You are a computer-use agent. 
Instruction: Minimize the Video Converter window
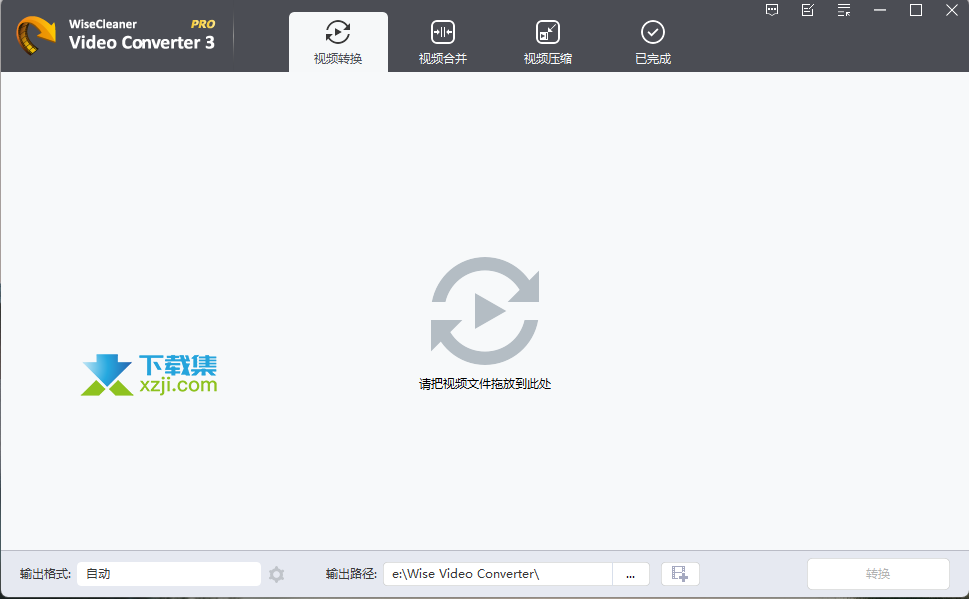tap(880, 10)
